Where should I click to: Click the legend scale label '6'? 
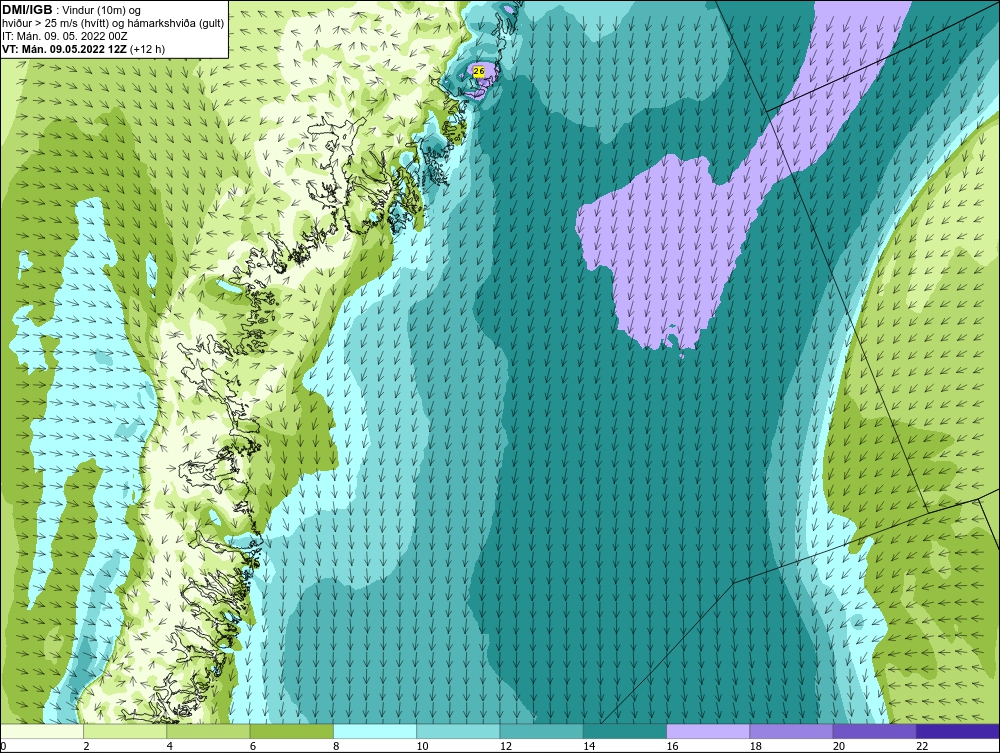tap(253, 746)
